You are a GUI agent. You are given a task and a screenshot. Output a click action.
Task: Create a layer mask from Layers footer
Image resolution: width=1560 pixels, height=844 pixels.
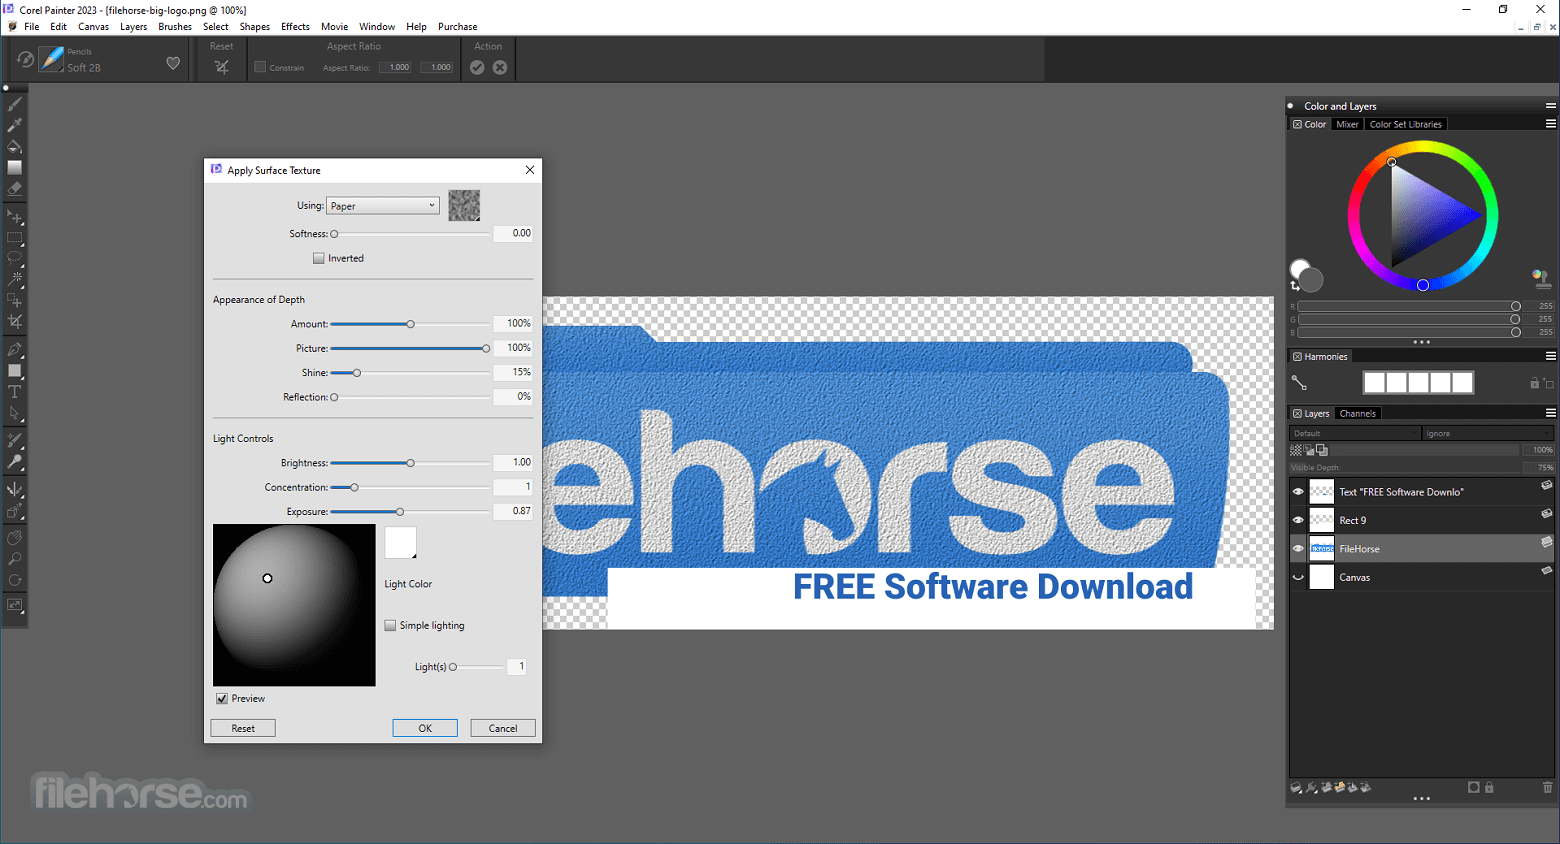[x=1473, y=788]
